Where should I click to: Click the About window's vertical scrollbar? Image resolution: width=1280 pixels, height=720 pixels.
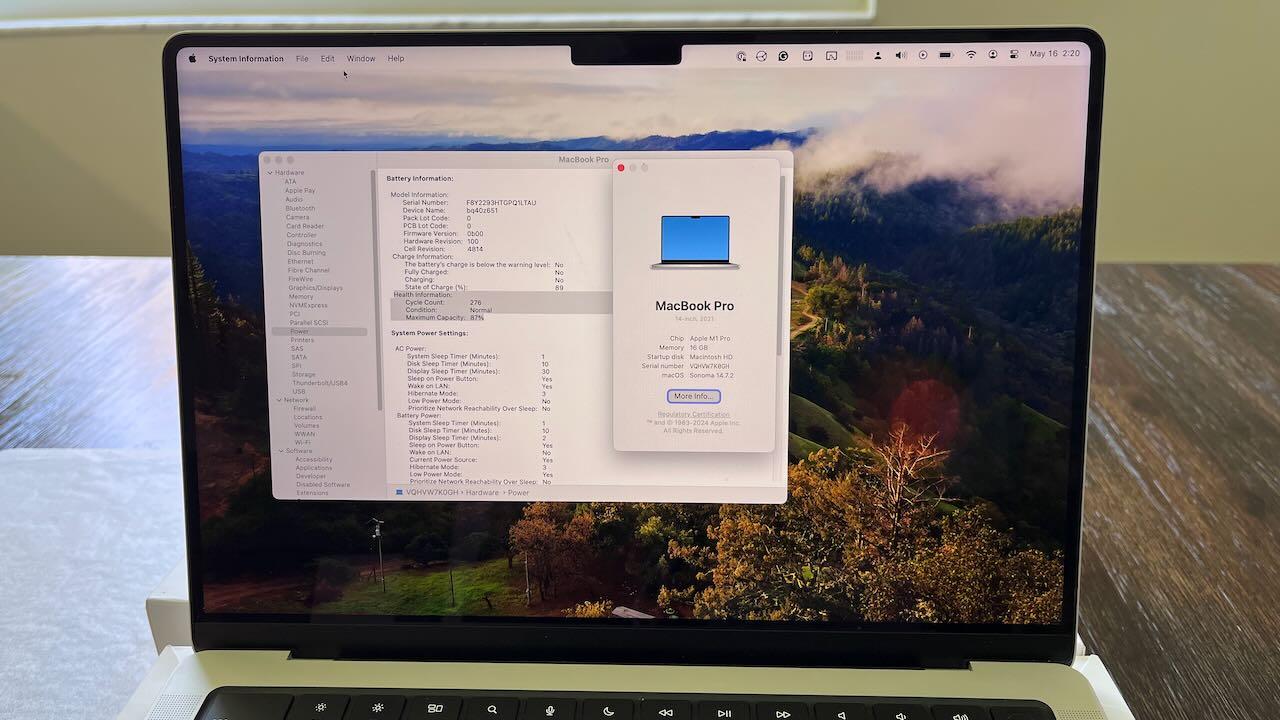click(780, 265)
